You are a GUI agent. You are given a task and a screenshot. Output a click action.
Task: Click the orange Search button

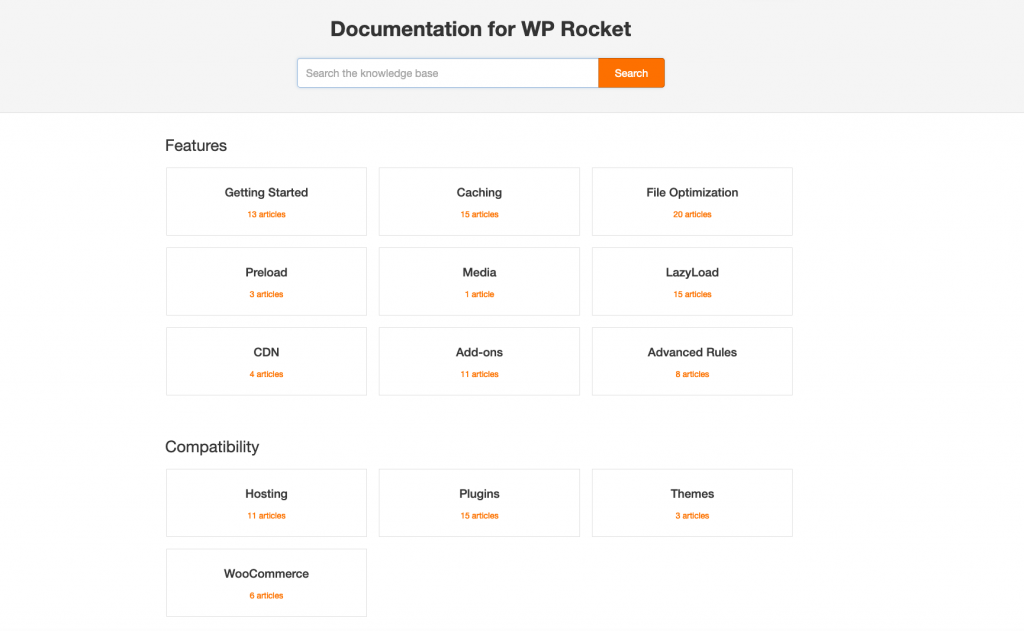(x=631, y=72)
